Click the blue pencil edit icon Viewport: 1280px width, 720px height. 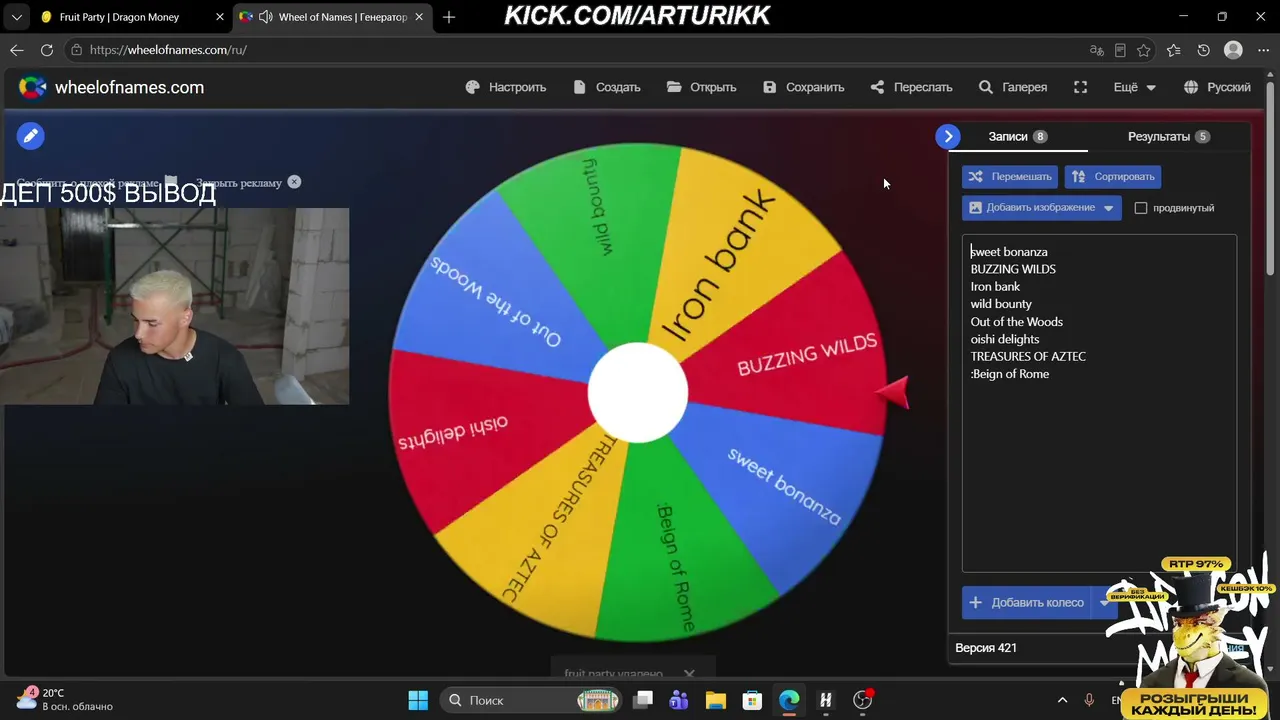(31, 136)
